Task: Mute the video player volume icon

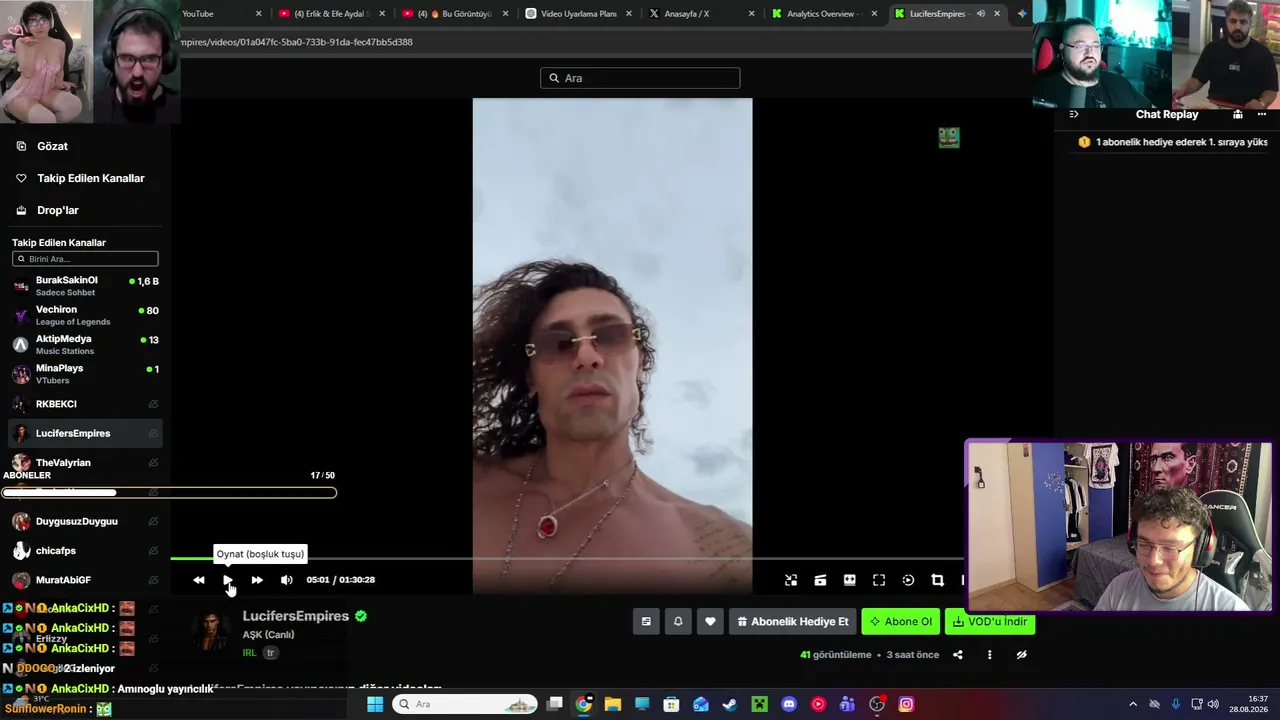Action: coord(287,580)
